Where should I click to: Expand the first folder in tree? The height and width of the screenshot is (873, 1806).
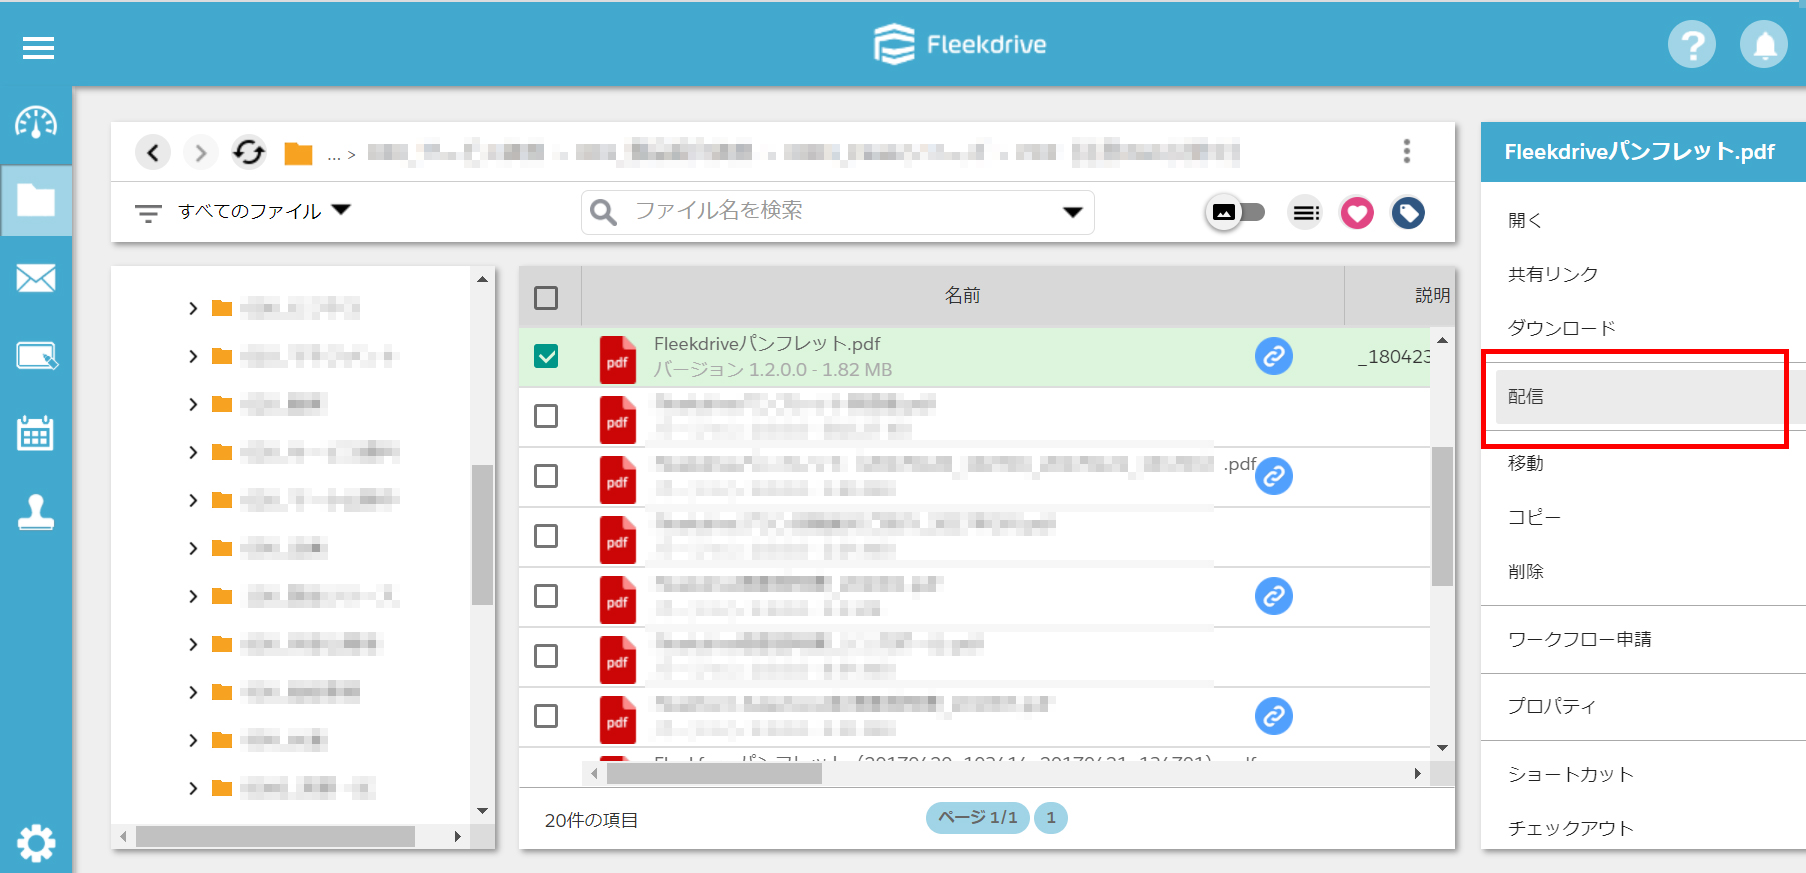click(193, 308)
